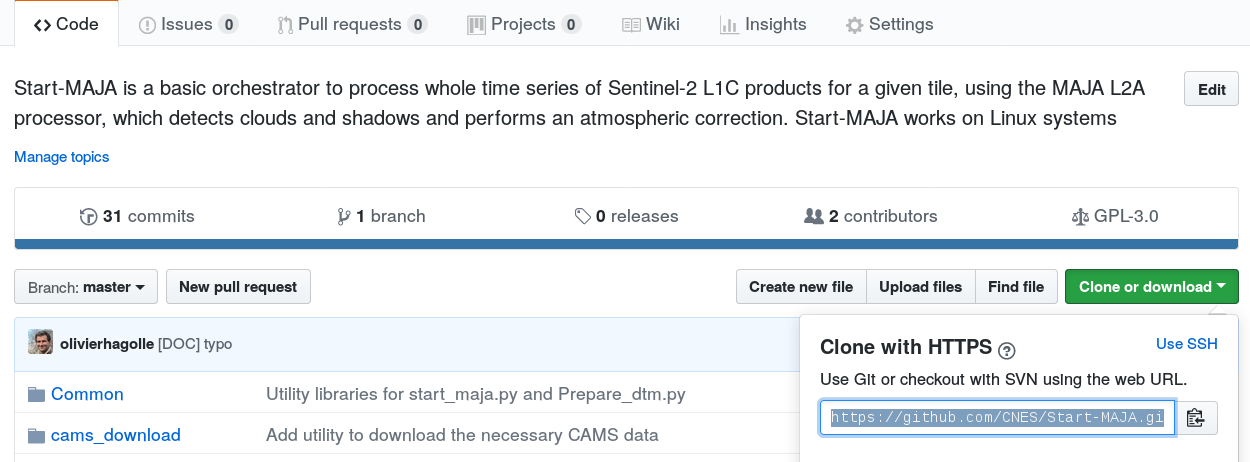
Task: Copy clone URL with the clipboard icon
Action: (1195, 418)
